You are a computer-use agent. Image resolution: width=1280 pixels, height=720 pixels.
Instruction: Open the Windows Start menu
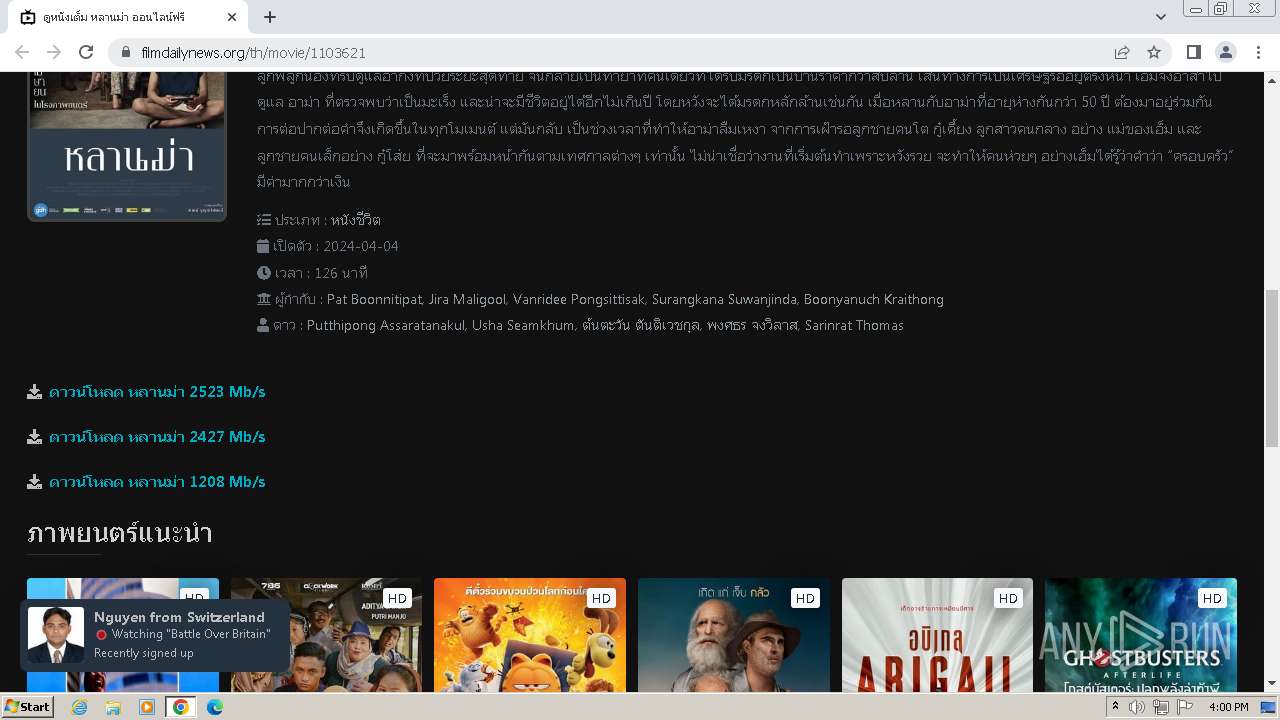(27, 706)
